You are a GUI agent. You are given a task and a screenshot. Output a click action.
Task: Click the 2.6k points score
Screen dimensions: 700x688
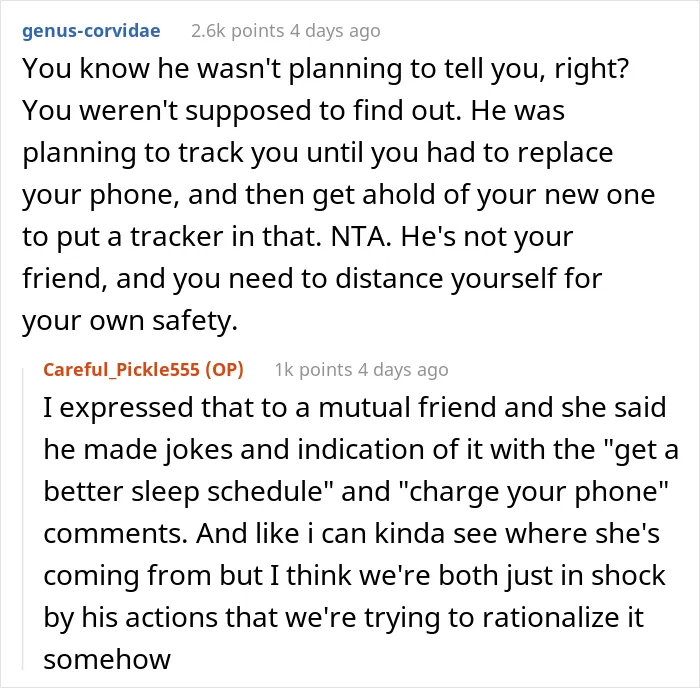pyautogui.click(x=238, y=31)
